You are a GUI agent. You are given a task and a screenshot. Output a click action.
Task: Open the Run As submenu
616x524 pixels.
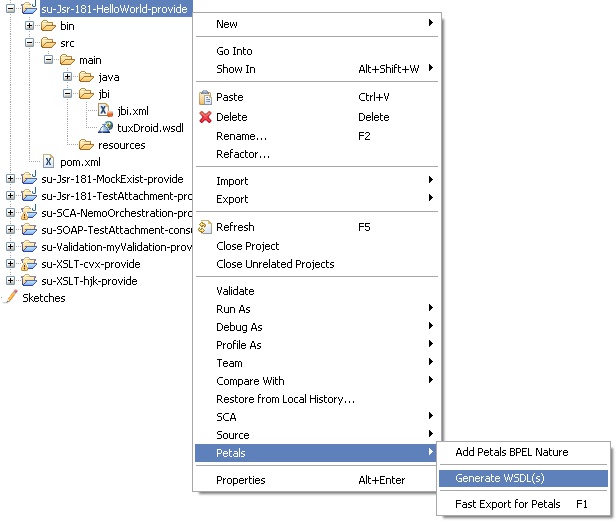[233, 309]
